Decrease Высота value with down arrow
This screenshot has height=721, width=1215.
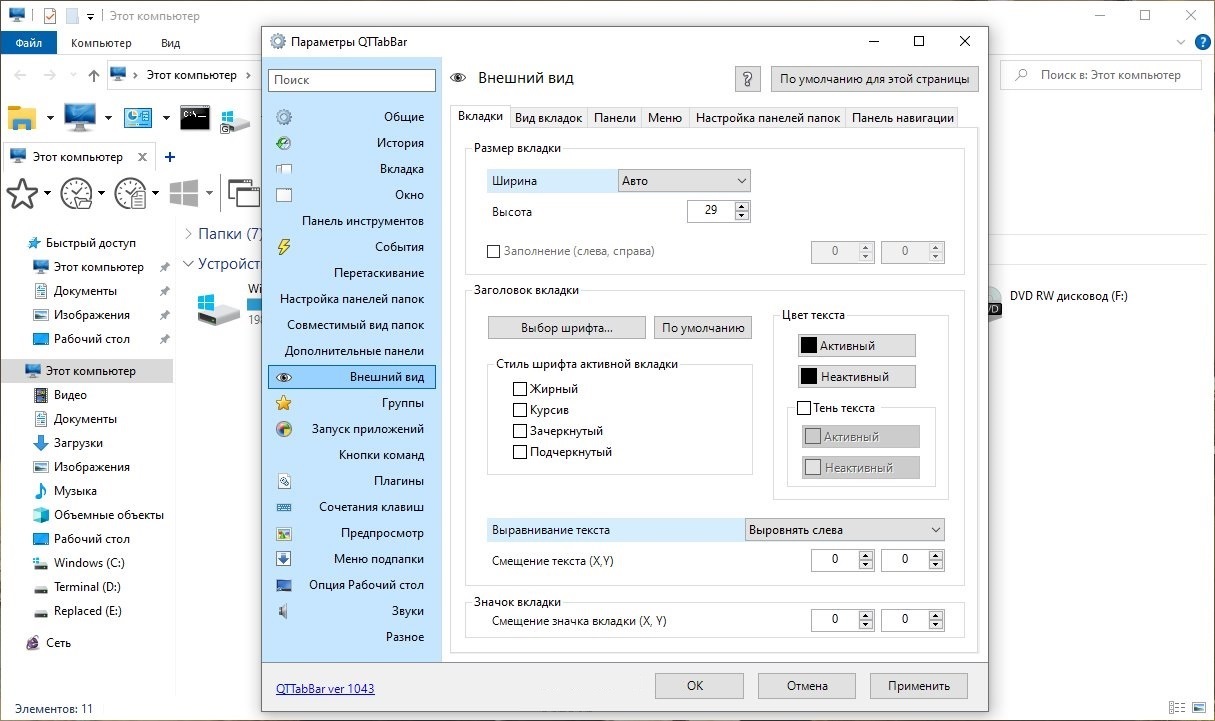click(x=742, y=216)
